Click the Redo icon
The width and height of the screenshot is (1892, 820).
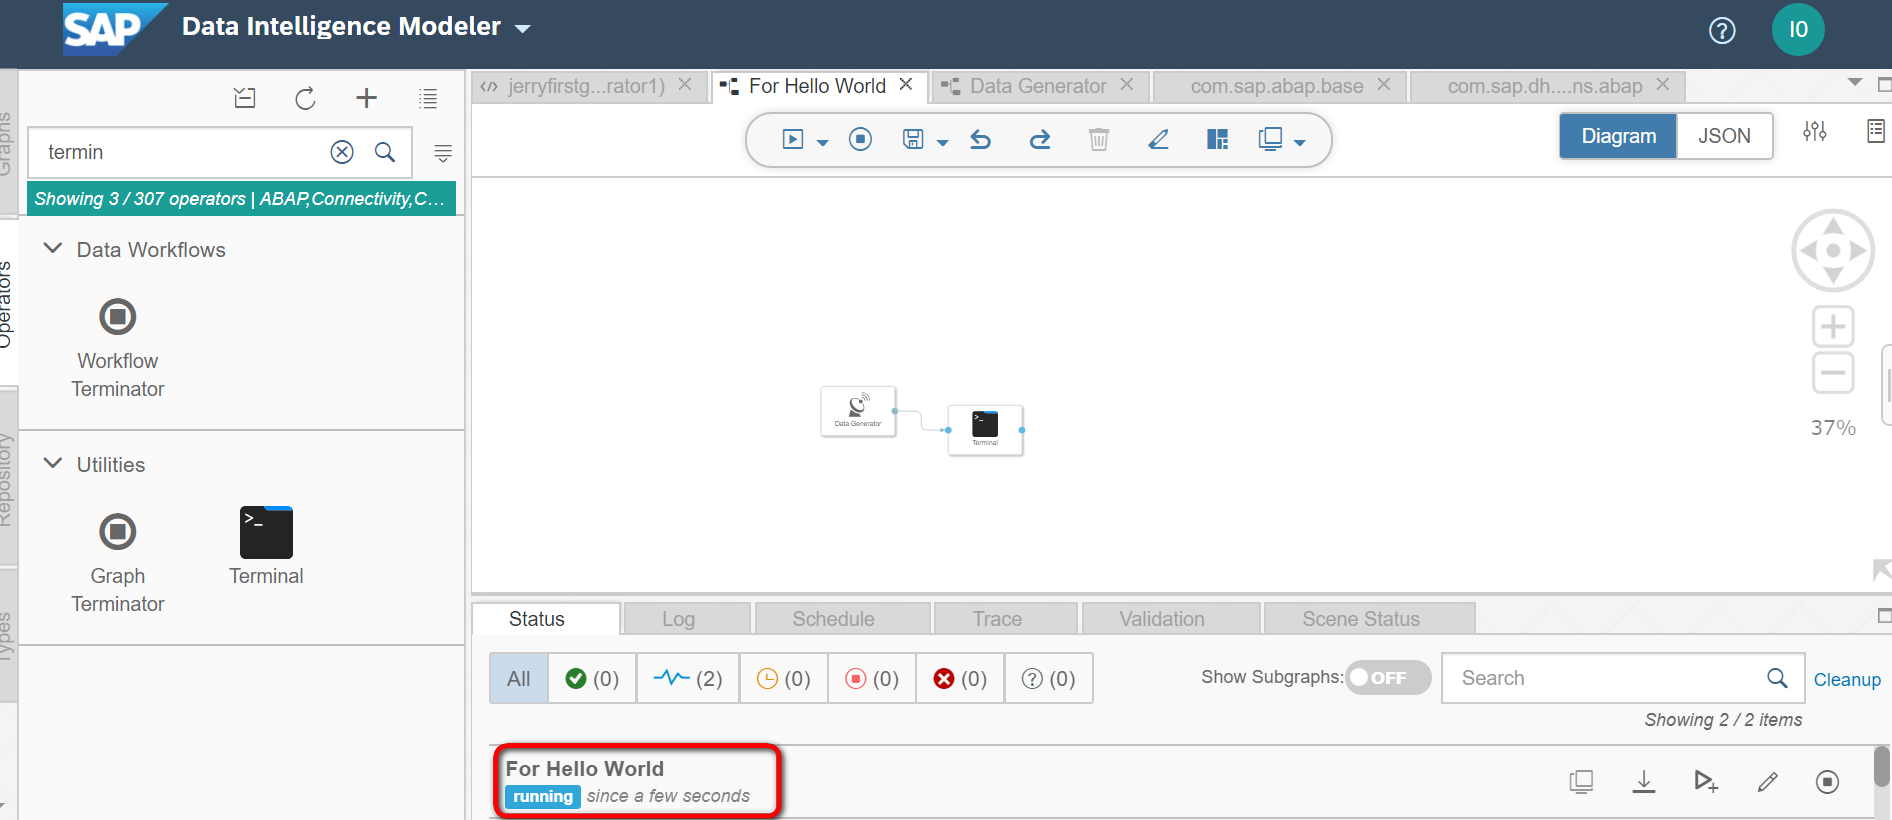coord(1040,139)
